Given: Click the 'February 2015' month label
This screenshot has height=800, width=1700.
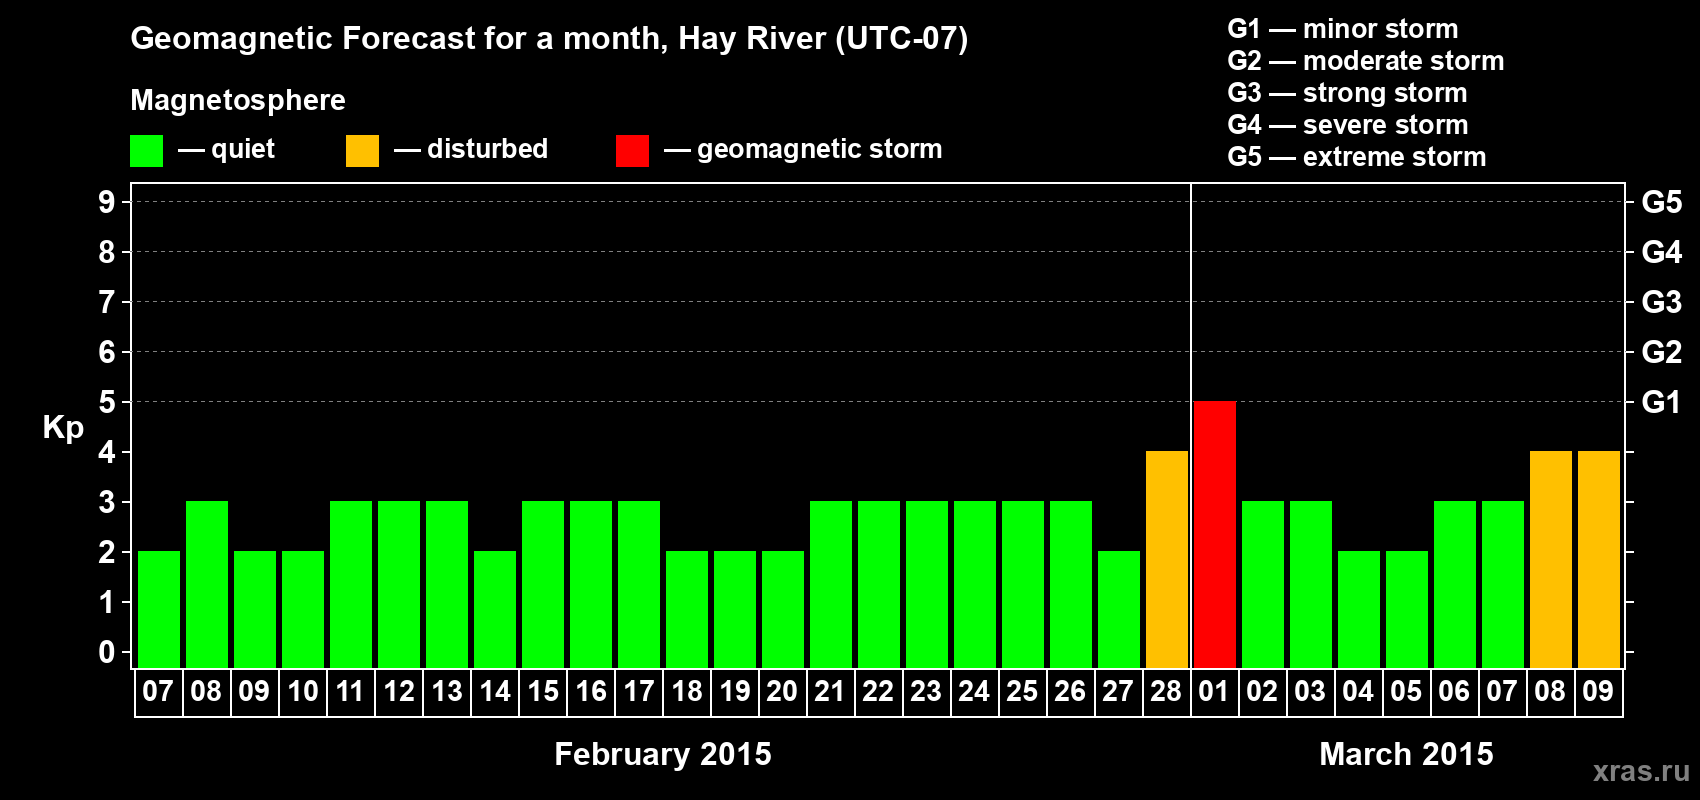Looking at the screenshot, I should click(663, 754).
